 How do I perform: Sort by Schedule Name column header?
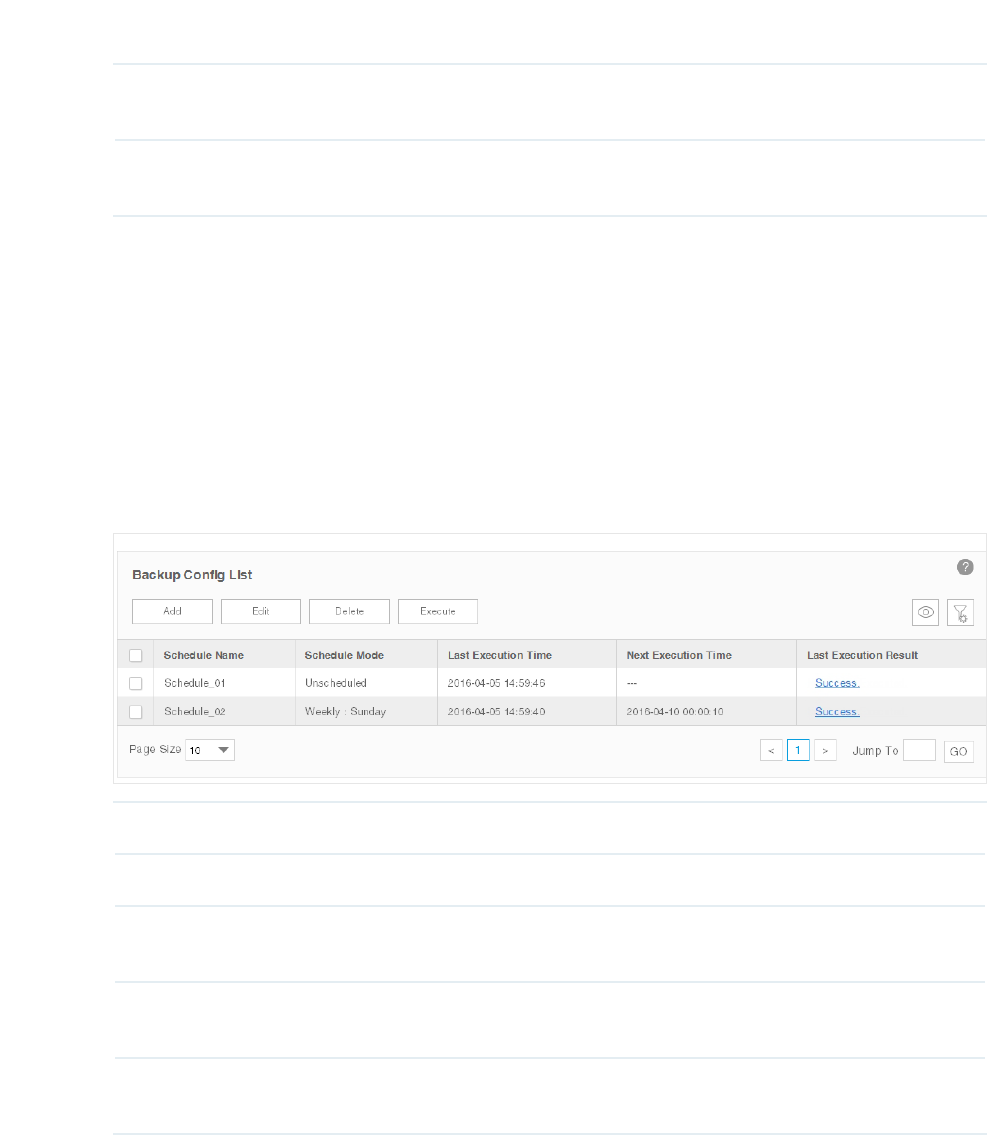click(203, 655)
